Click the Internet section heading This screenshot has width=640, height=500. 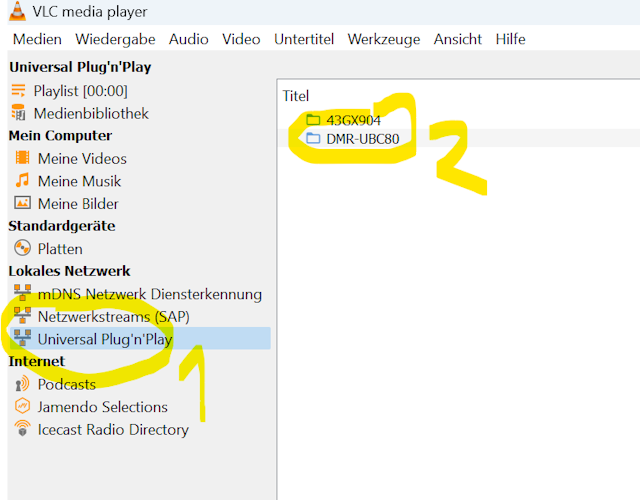tap(36, 361)
